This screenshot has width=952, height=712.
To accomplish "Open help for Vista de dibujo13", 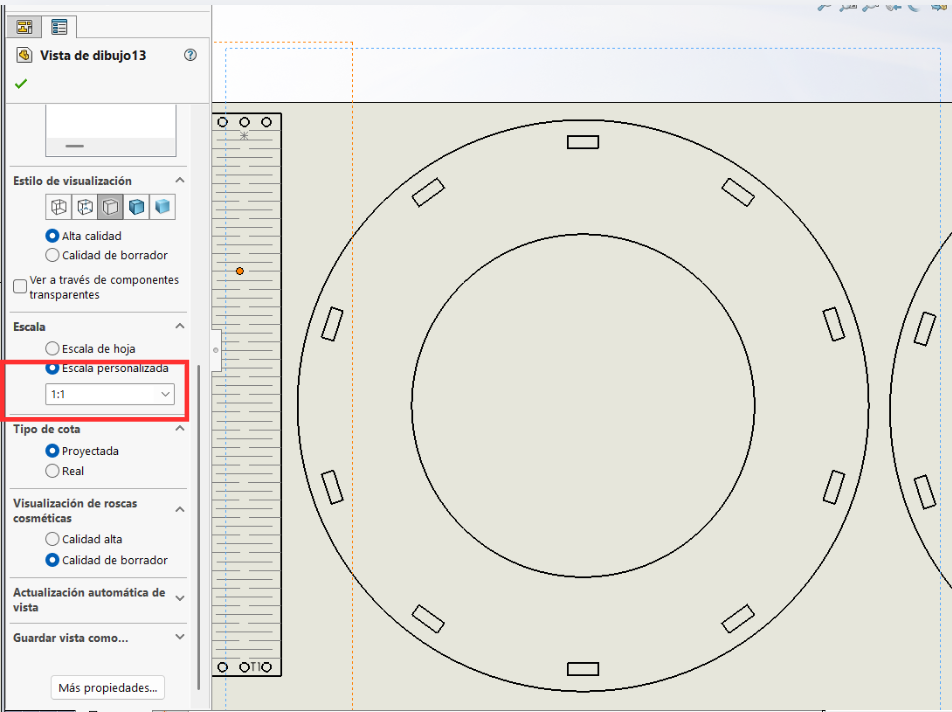I will click(190, 55).
